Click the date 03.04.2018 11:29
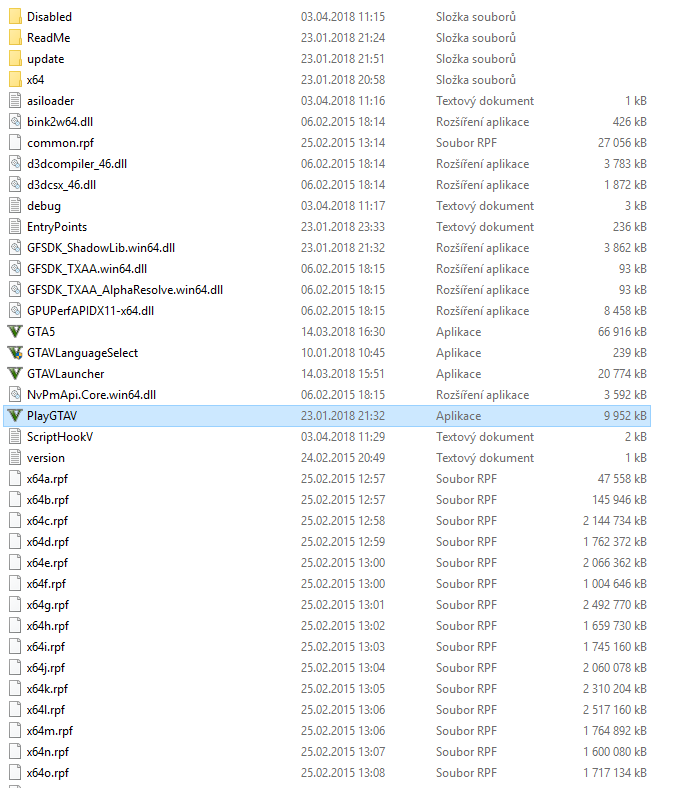The width and height of the screenshot is (676, 791). pos(343,437)
